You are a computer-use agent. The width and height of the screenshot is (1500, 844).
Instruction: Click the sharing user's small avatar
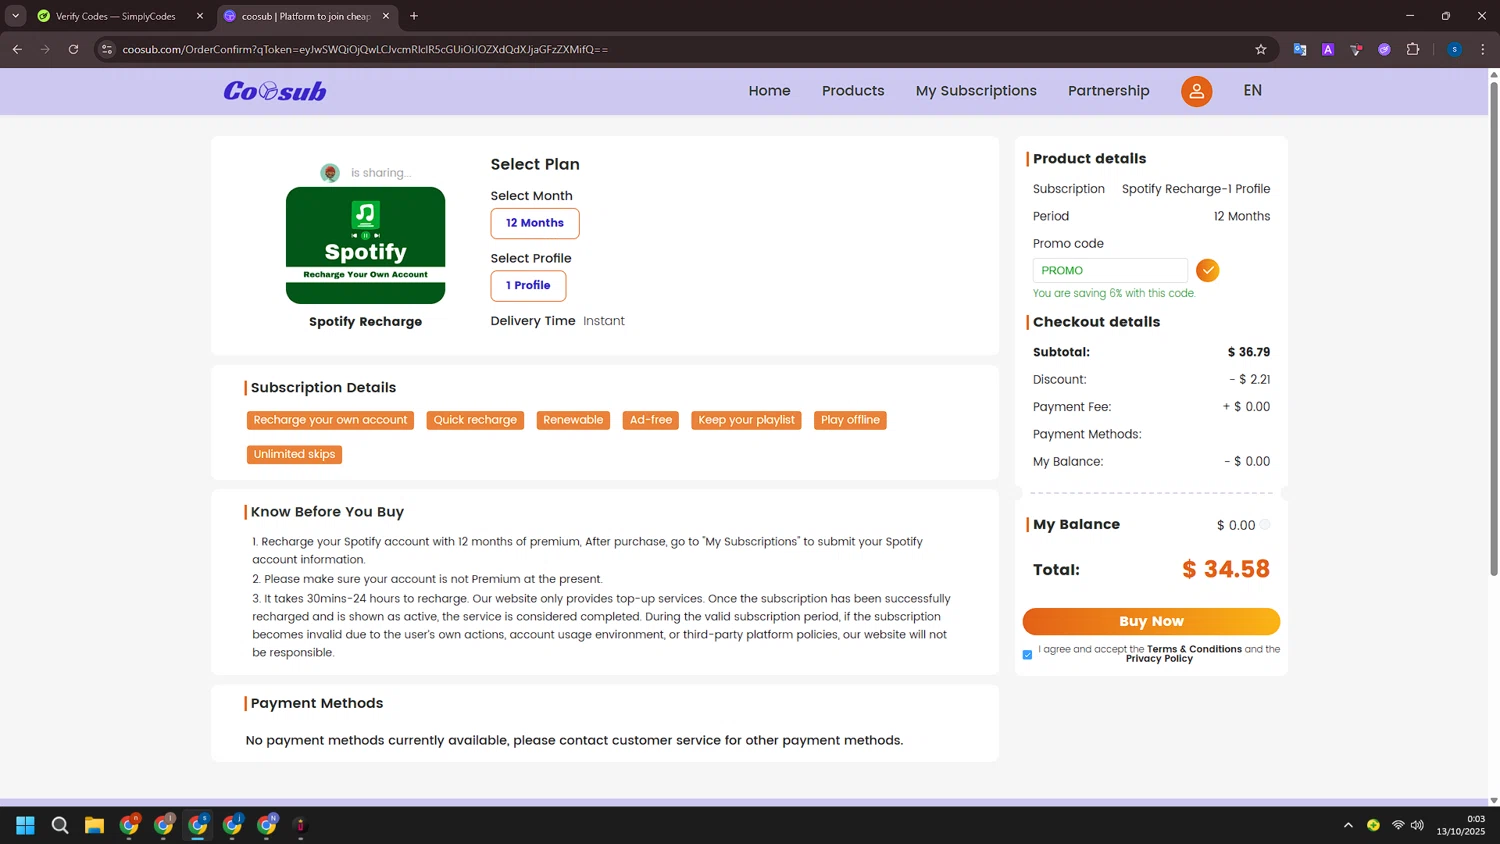tap(330, 173)
